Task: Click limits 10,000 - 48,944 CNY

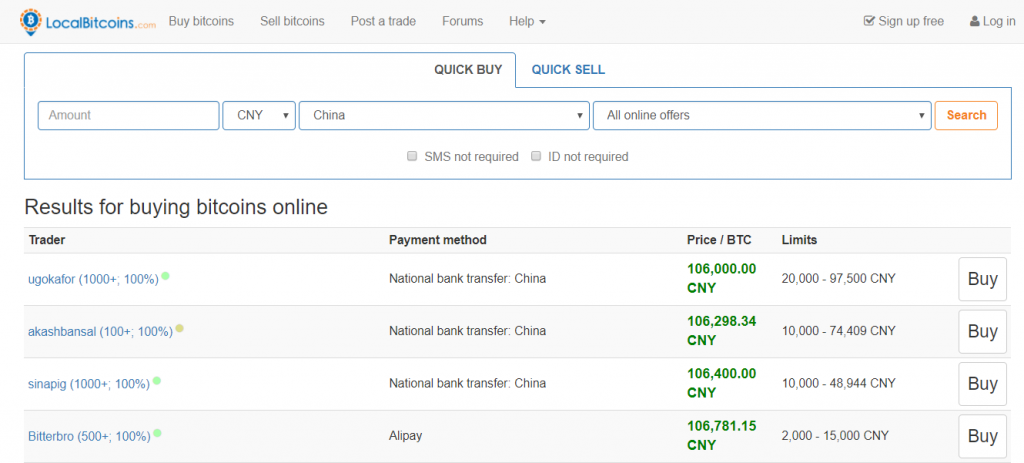Action: click(x=839, y=383)
